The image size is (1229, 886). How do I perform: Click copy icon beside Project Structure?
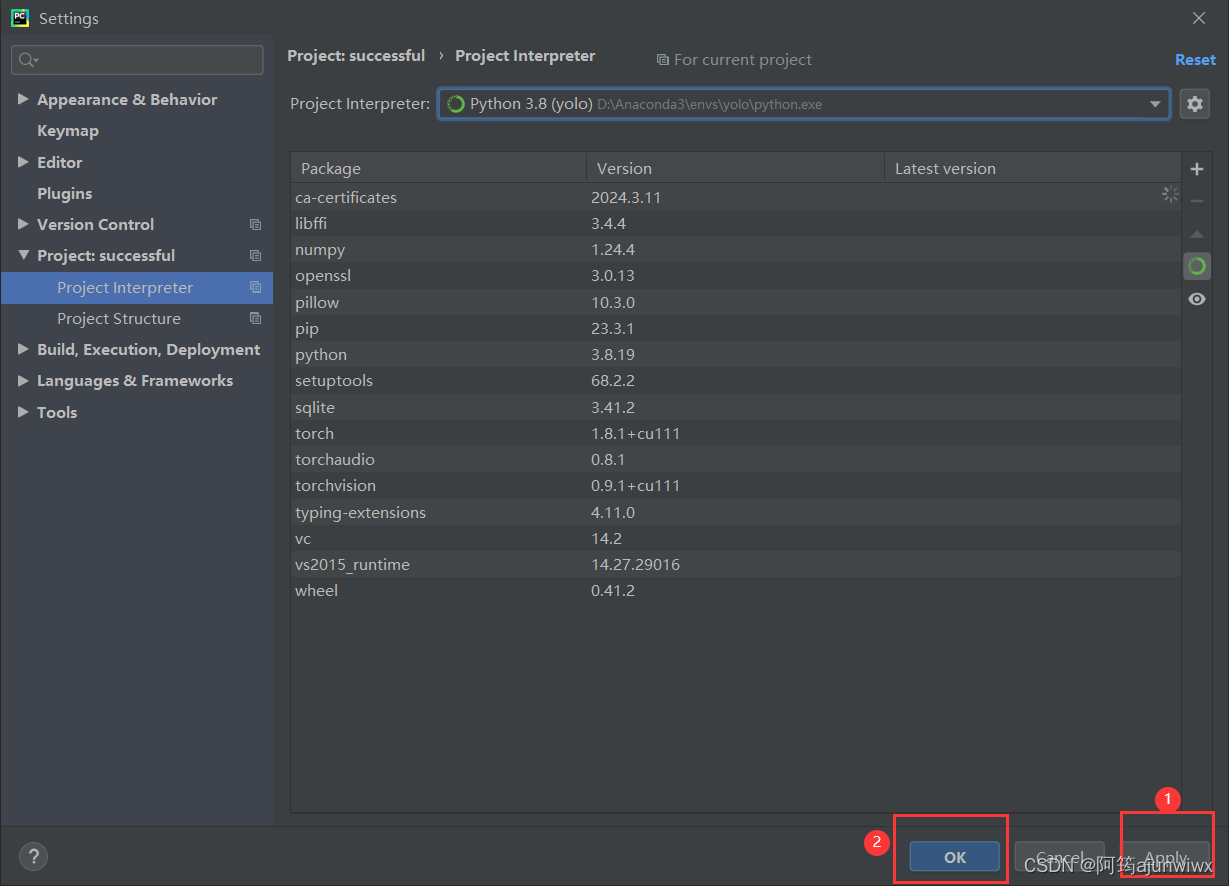click(255, 318)
